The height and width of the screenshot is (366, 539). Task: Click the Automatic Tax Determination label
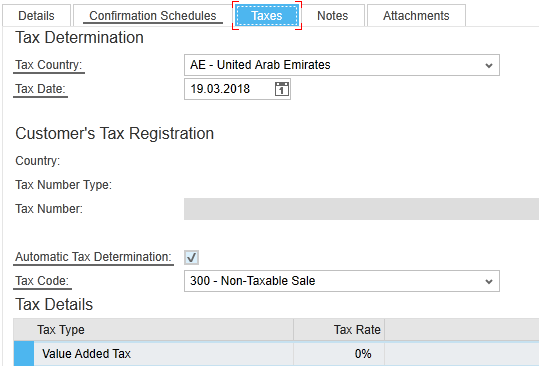(x=94, y=257)
